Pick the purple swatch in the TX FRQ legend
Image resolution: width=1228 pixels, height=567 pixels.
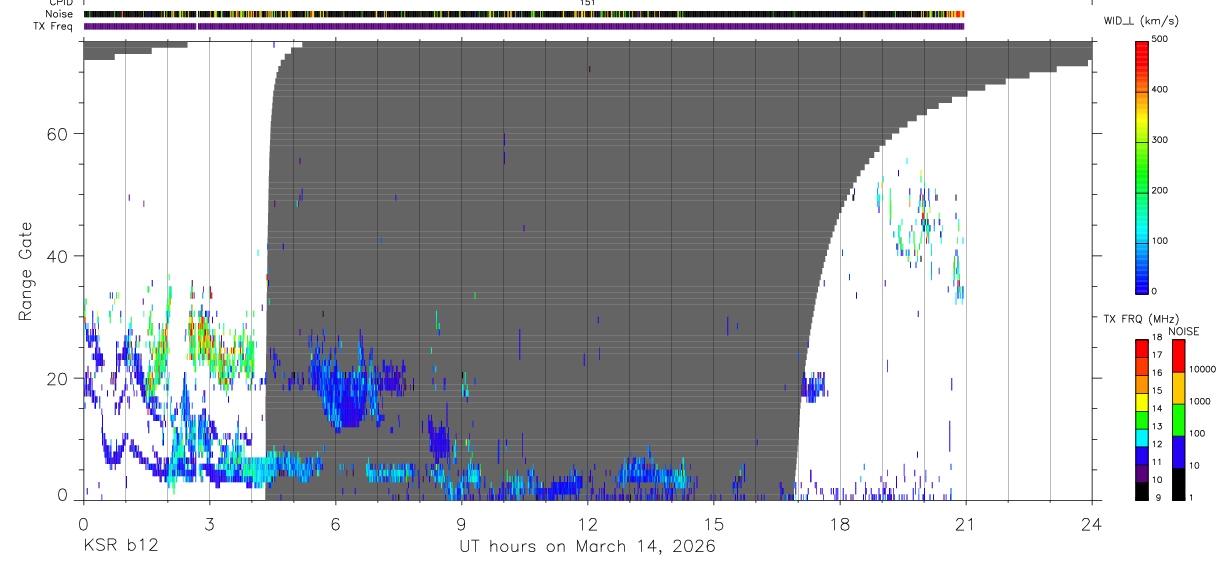tap(1141, 471)
